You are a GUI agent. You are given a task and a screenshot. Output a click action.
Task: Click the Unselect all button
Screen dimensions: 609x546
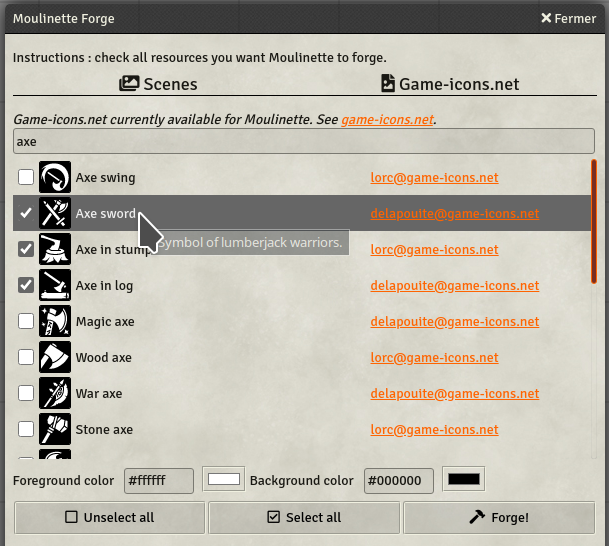[x=110, y=517]
